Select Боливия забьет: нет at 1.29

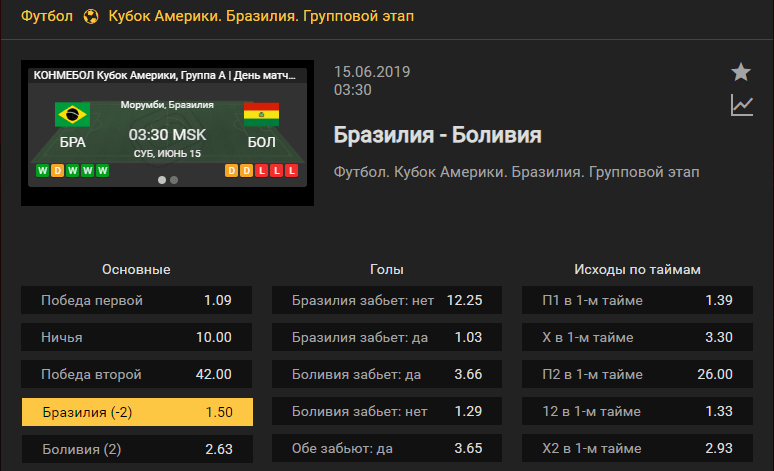[387, 411]
